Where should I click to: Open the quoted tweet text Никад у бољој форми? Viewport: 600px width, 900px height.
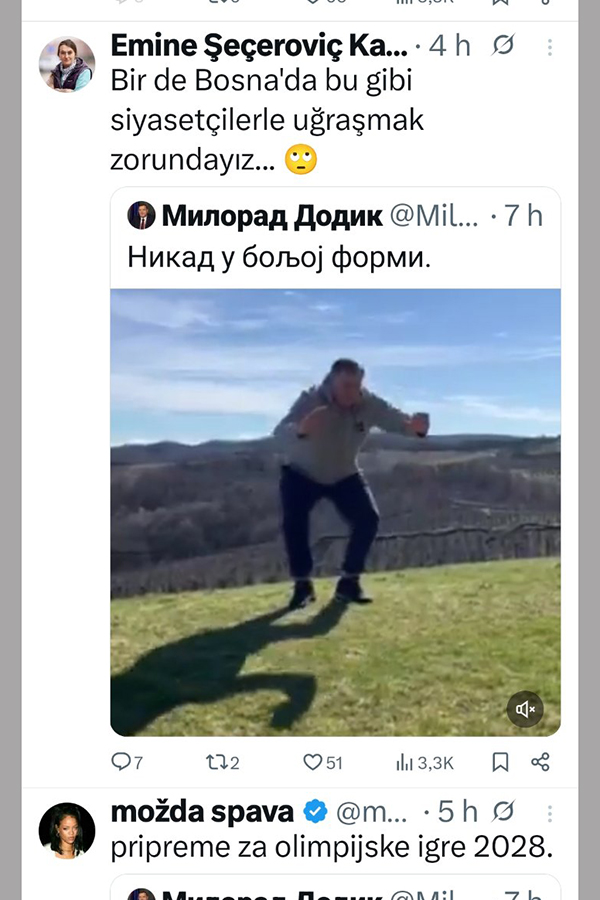(279, 257)
